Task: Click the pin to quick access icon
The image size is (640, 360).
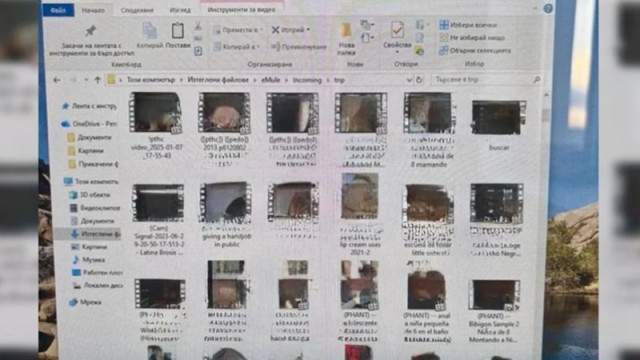Action: tap(90, 31)
